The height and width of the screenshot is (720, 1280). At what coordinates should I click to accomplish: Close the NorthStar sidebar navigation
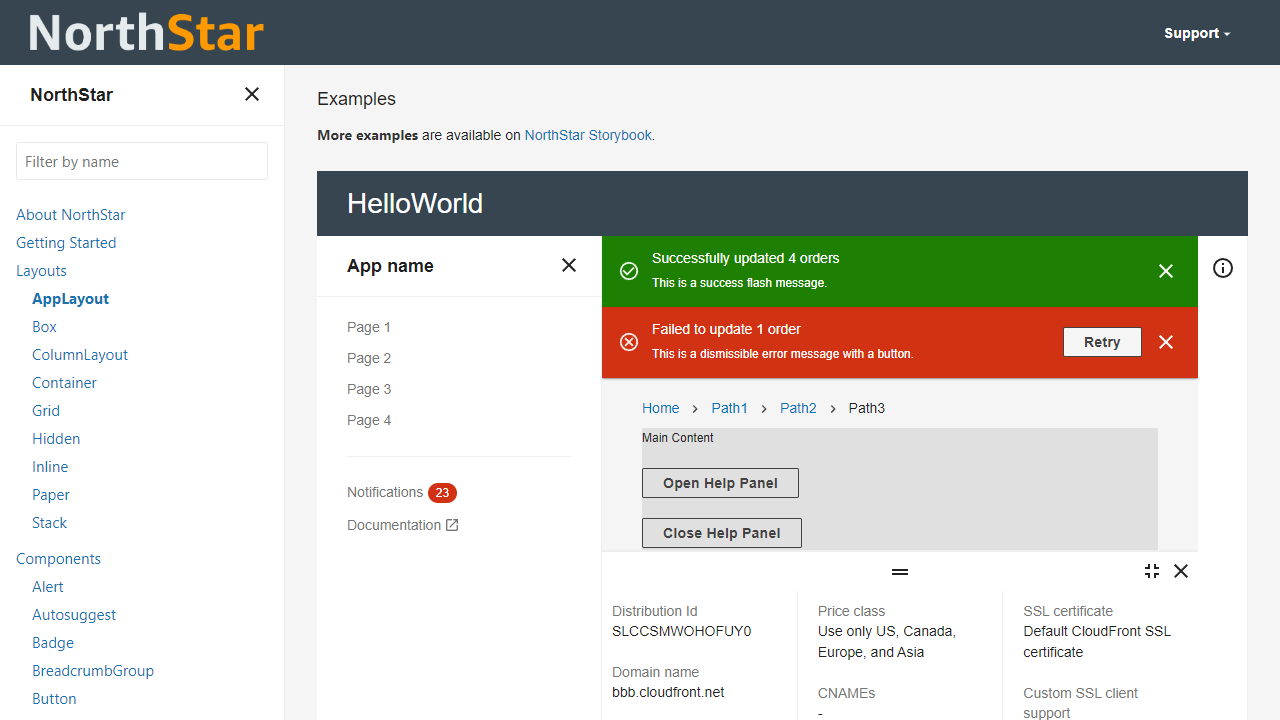coord(252,94)
